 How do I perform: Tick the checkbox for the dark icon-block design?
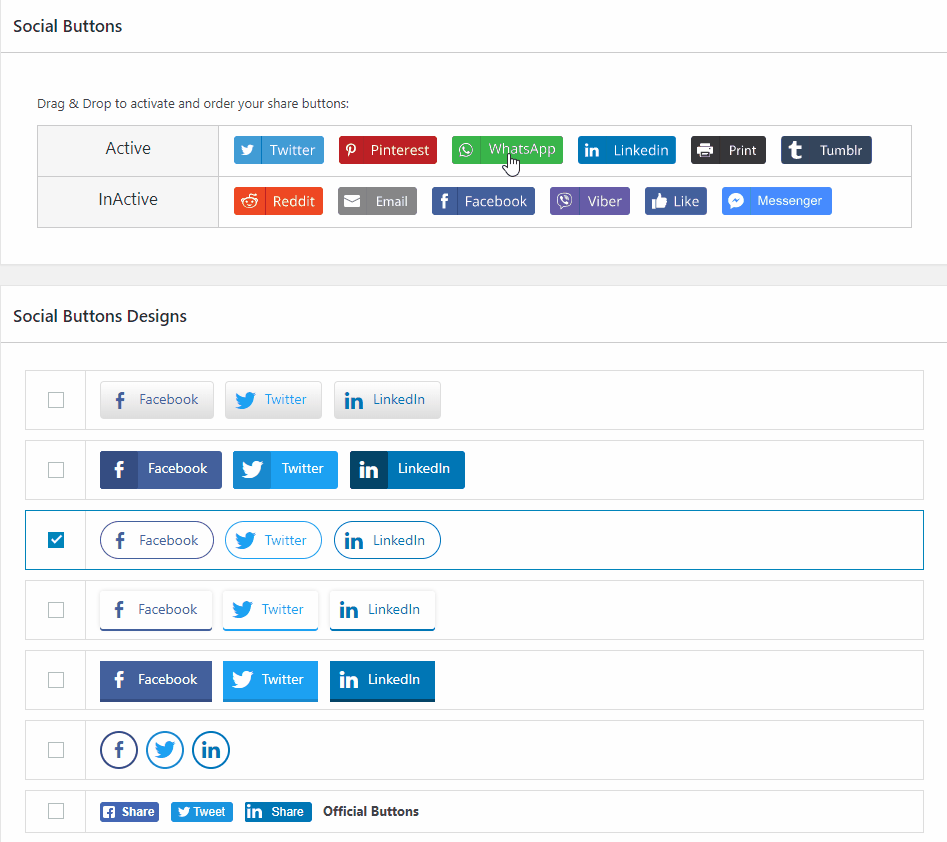click(56, 470)
